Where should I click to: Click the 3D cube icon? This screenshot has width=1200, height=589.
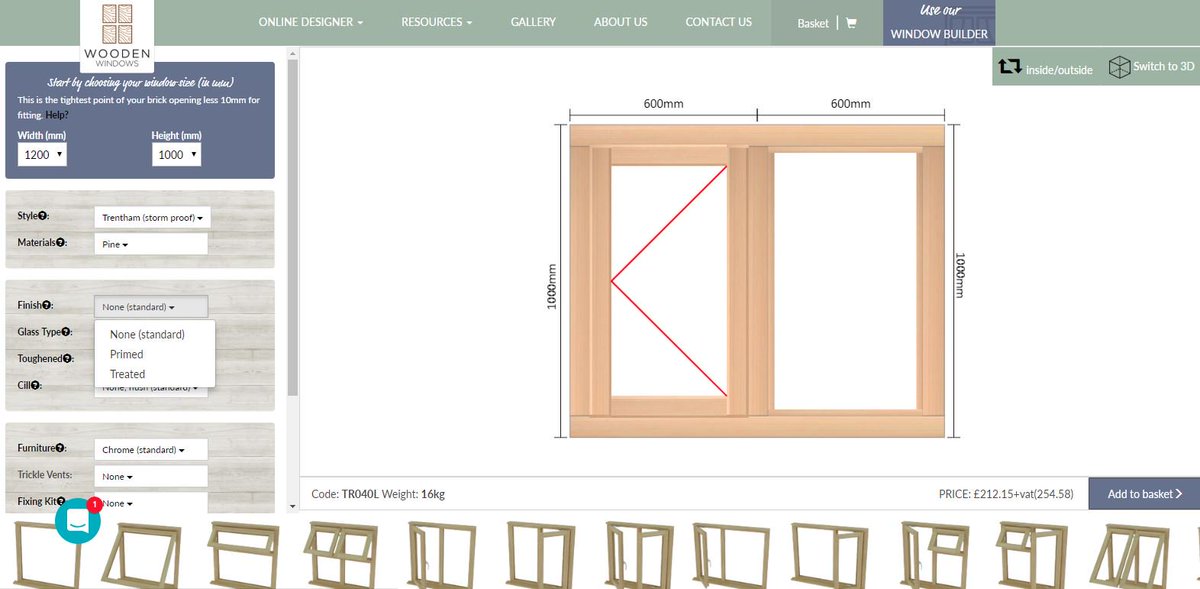point(1119,67)
